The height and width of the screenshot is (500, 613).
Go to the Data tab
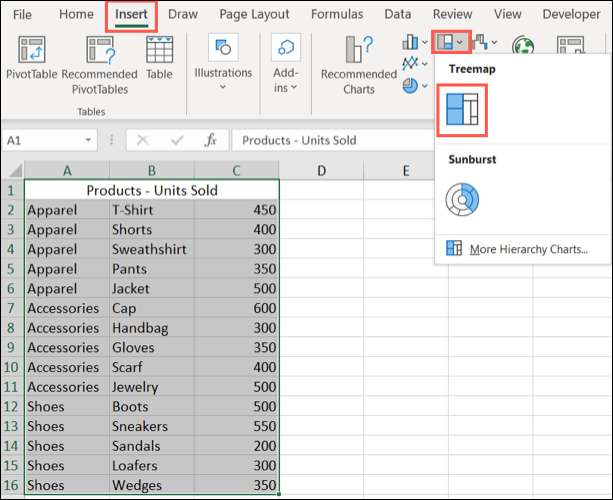(x=397, y=14)
